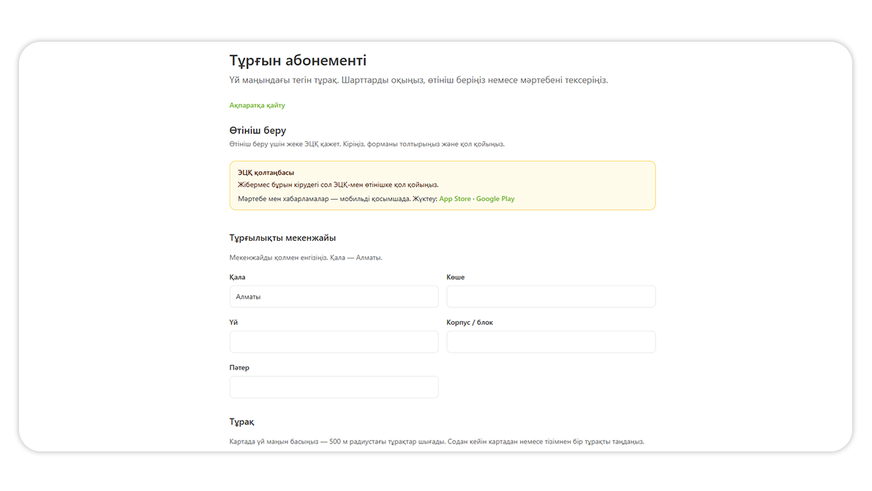Image resolution: width=872 pixels, height=491 pixels.
Task: Select the 'Өтініш беру' section heading
Action: coord(257,130)
